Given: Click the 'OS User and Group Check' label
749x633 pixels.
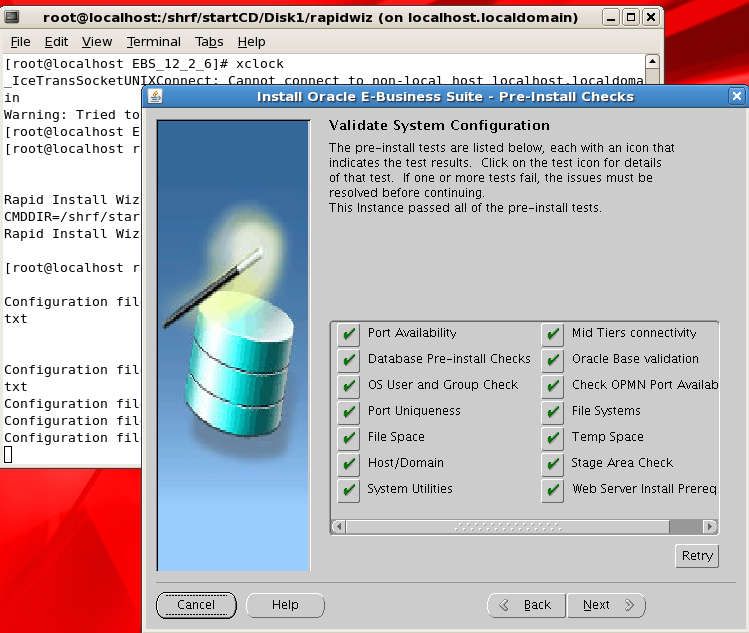Looking at the screenshot, I should point(443,385).
